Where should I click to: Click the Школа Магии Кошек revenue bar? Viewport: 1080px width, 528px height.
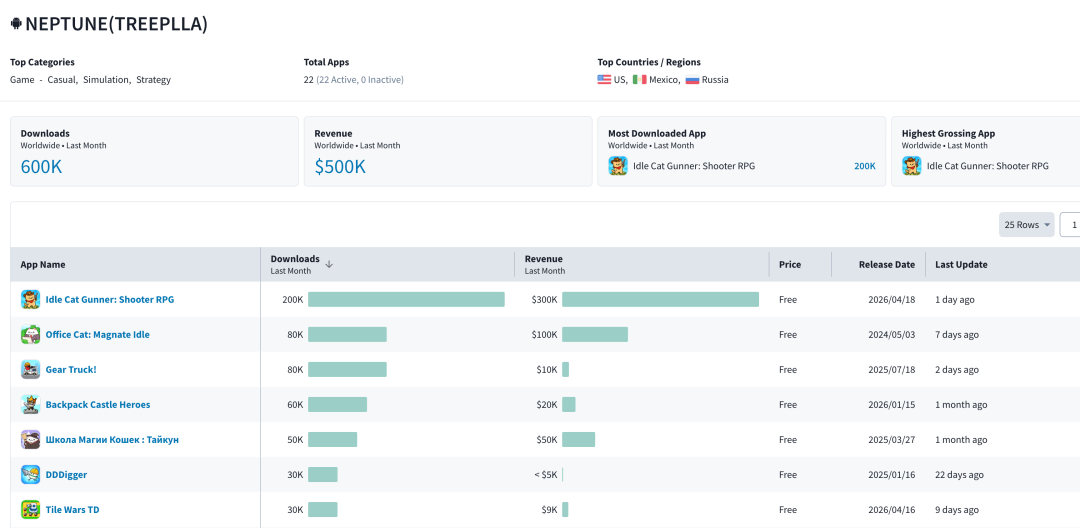pyautogui.click(x=579, y=439)
